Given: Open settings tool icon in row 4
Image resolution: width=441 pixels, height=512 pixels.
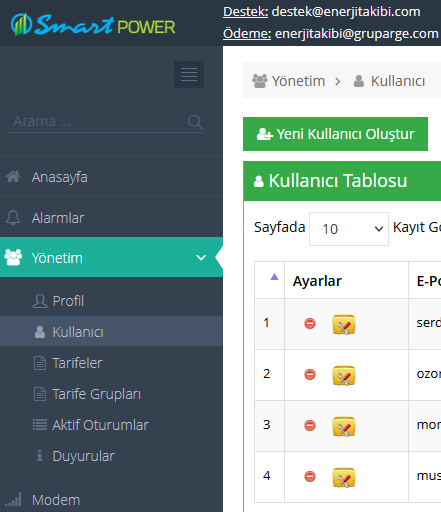Looking at the screenshot, I should tap(344, 477).
